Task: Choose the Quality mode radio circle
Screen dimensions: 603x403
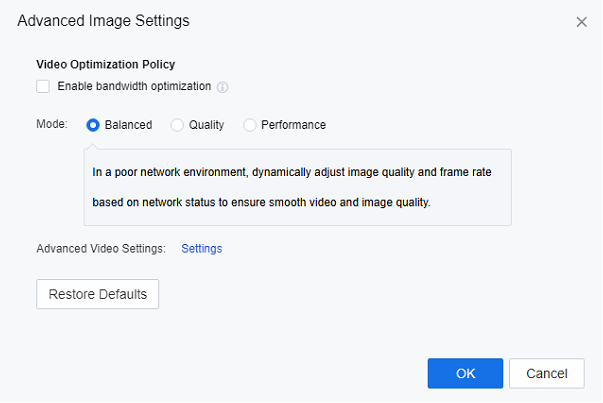Action: pos(177,125)
